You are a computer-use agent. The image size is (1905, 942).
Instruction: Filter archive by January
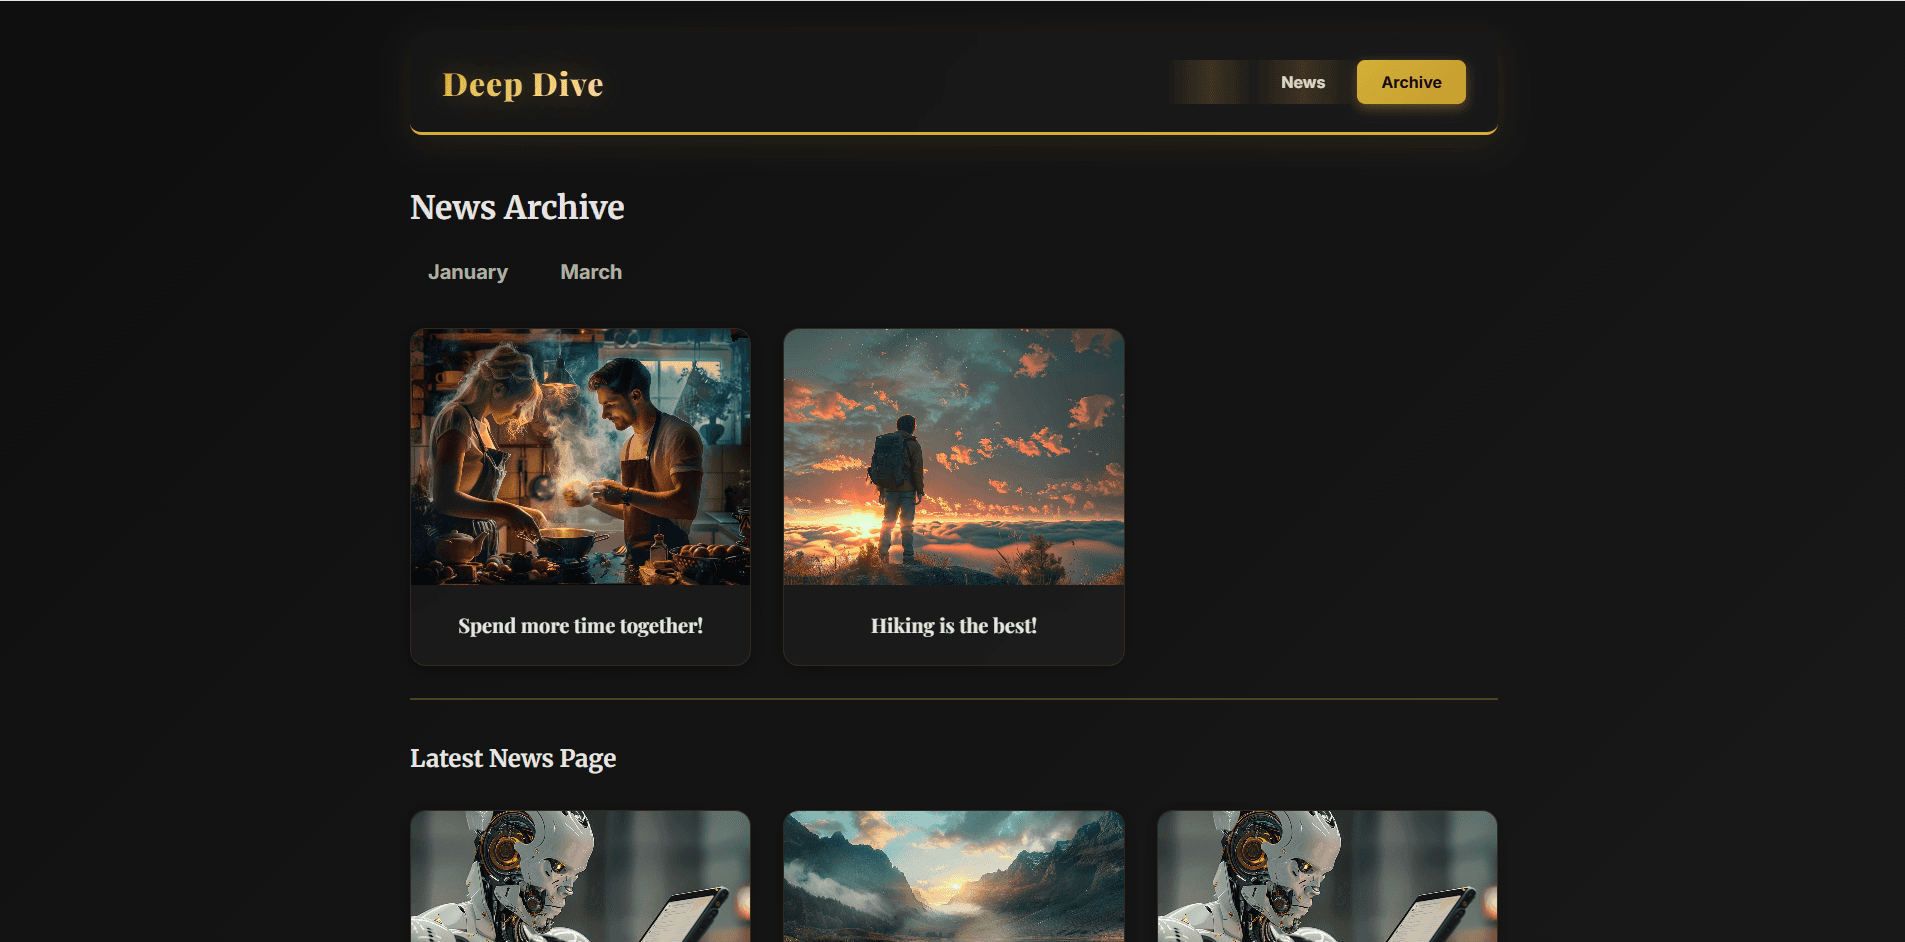coord(467,272)
